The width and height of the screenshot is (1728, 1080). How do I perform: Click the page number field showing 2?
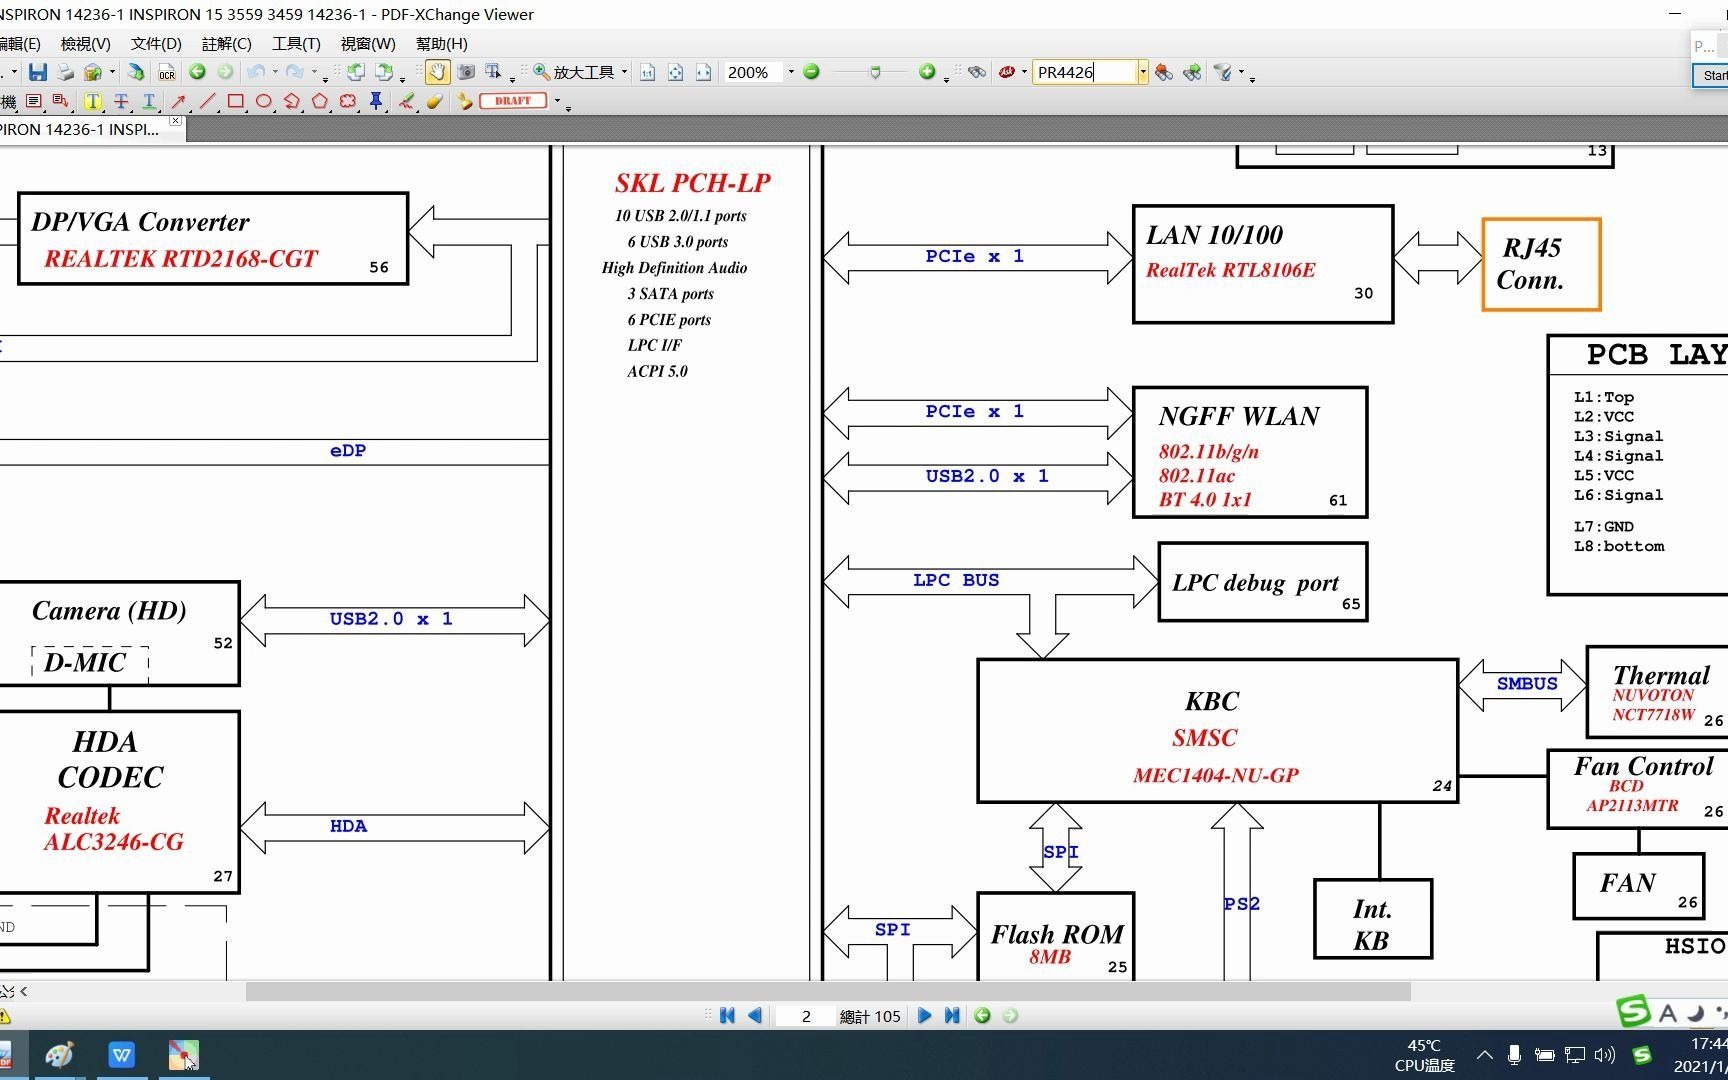[x=806, y=1016]
